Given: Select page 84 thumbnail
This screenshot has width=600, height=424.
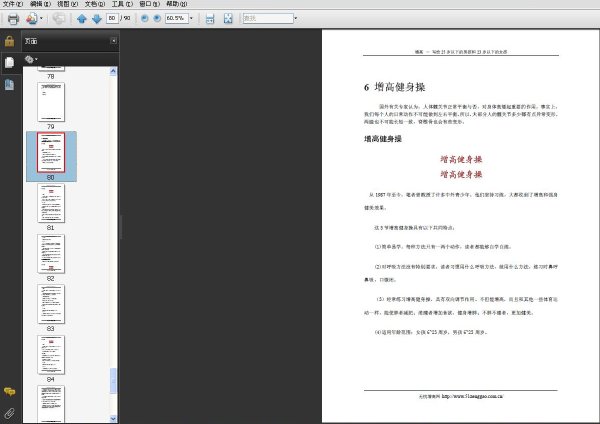Looking at the screenshot, I should pyautogui.click(x=51, y=355).
